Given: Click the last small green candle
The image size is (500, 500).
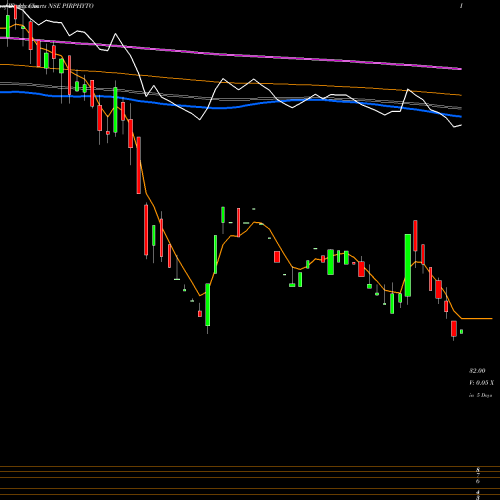Looking at the screenshot, I should (462, 332).
